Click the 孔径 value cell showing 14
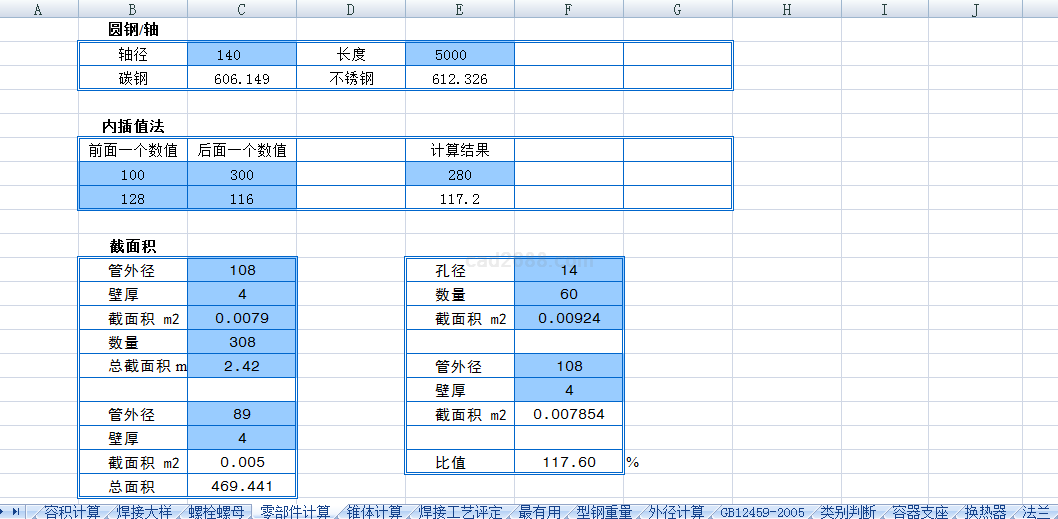Image resolution: width=1058 pixels, height=519 pixels. point(569,270)
